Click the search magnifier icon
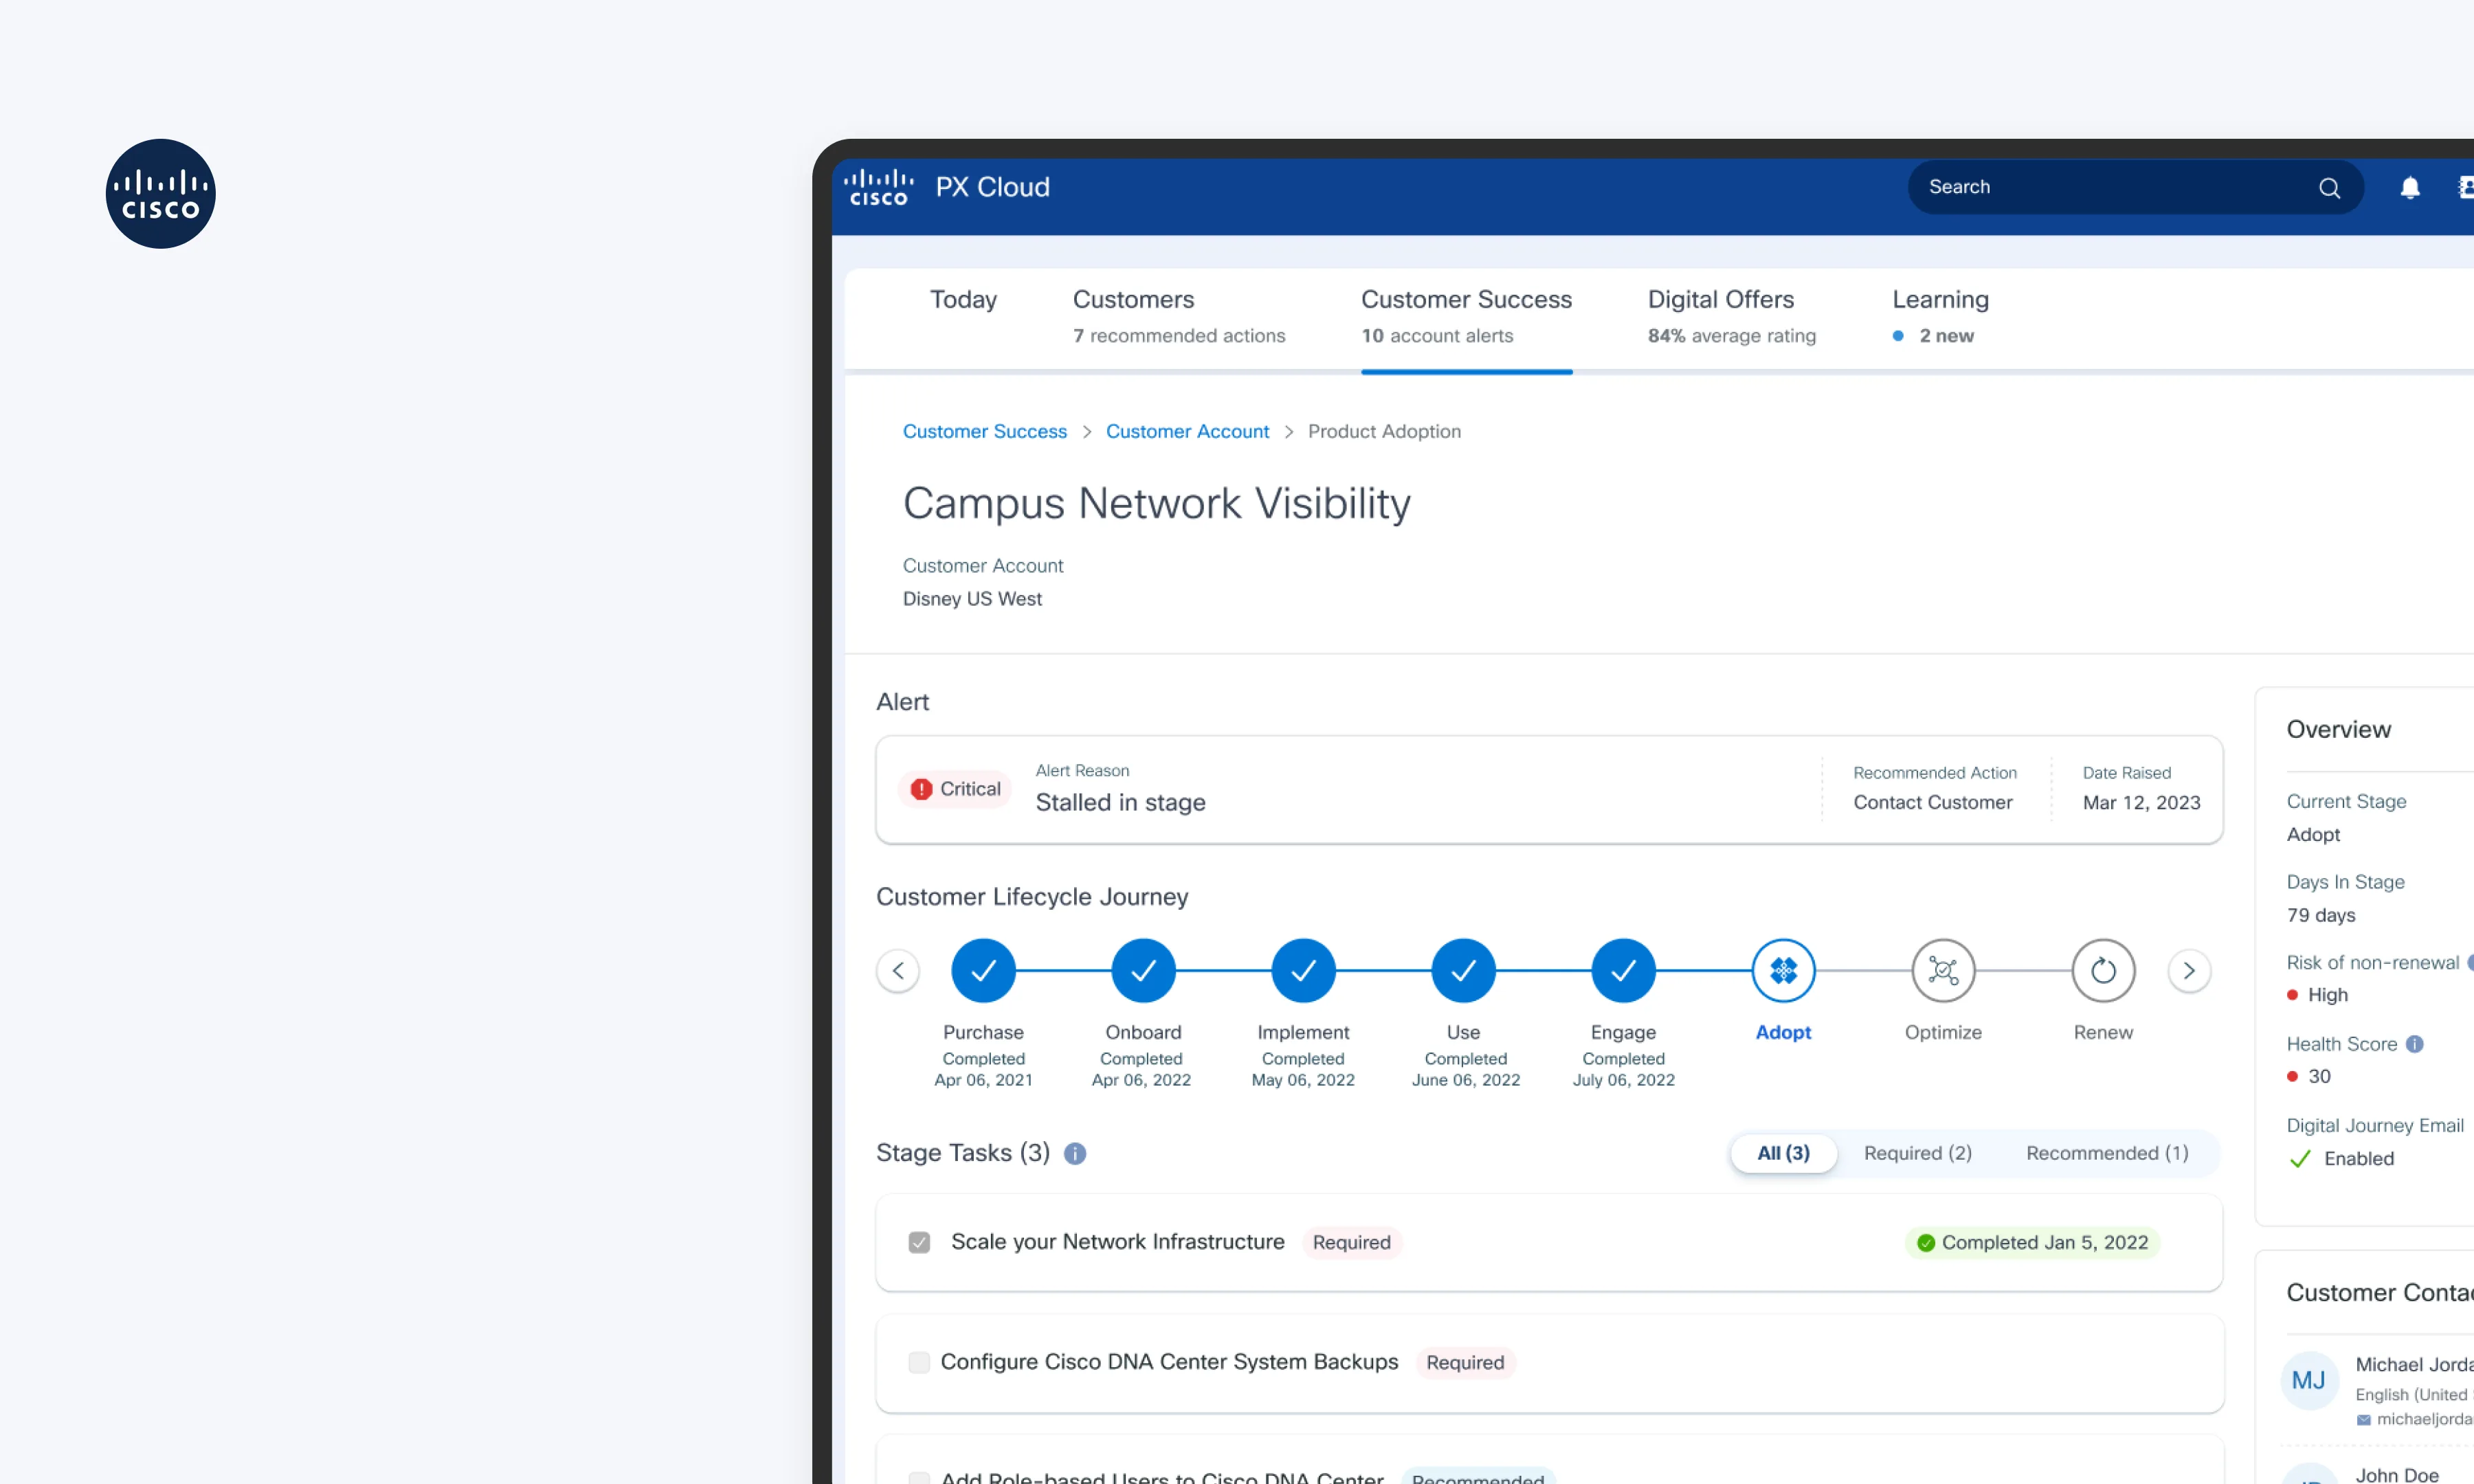 (2329, 188)
